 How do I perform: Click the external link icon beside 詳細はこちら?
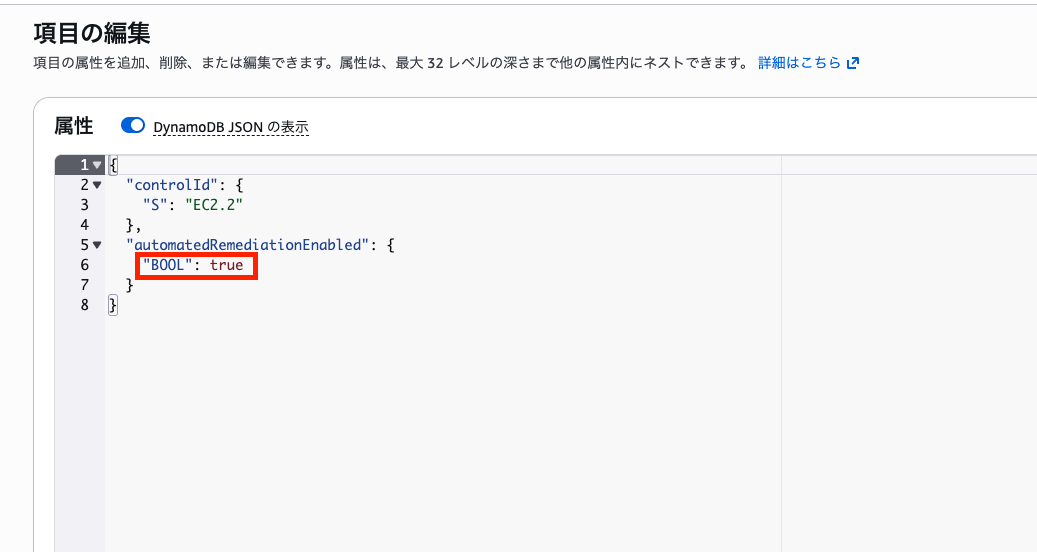click(853, 63)
